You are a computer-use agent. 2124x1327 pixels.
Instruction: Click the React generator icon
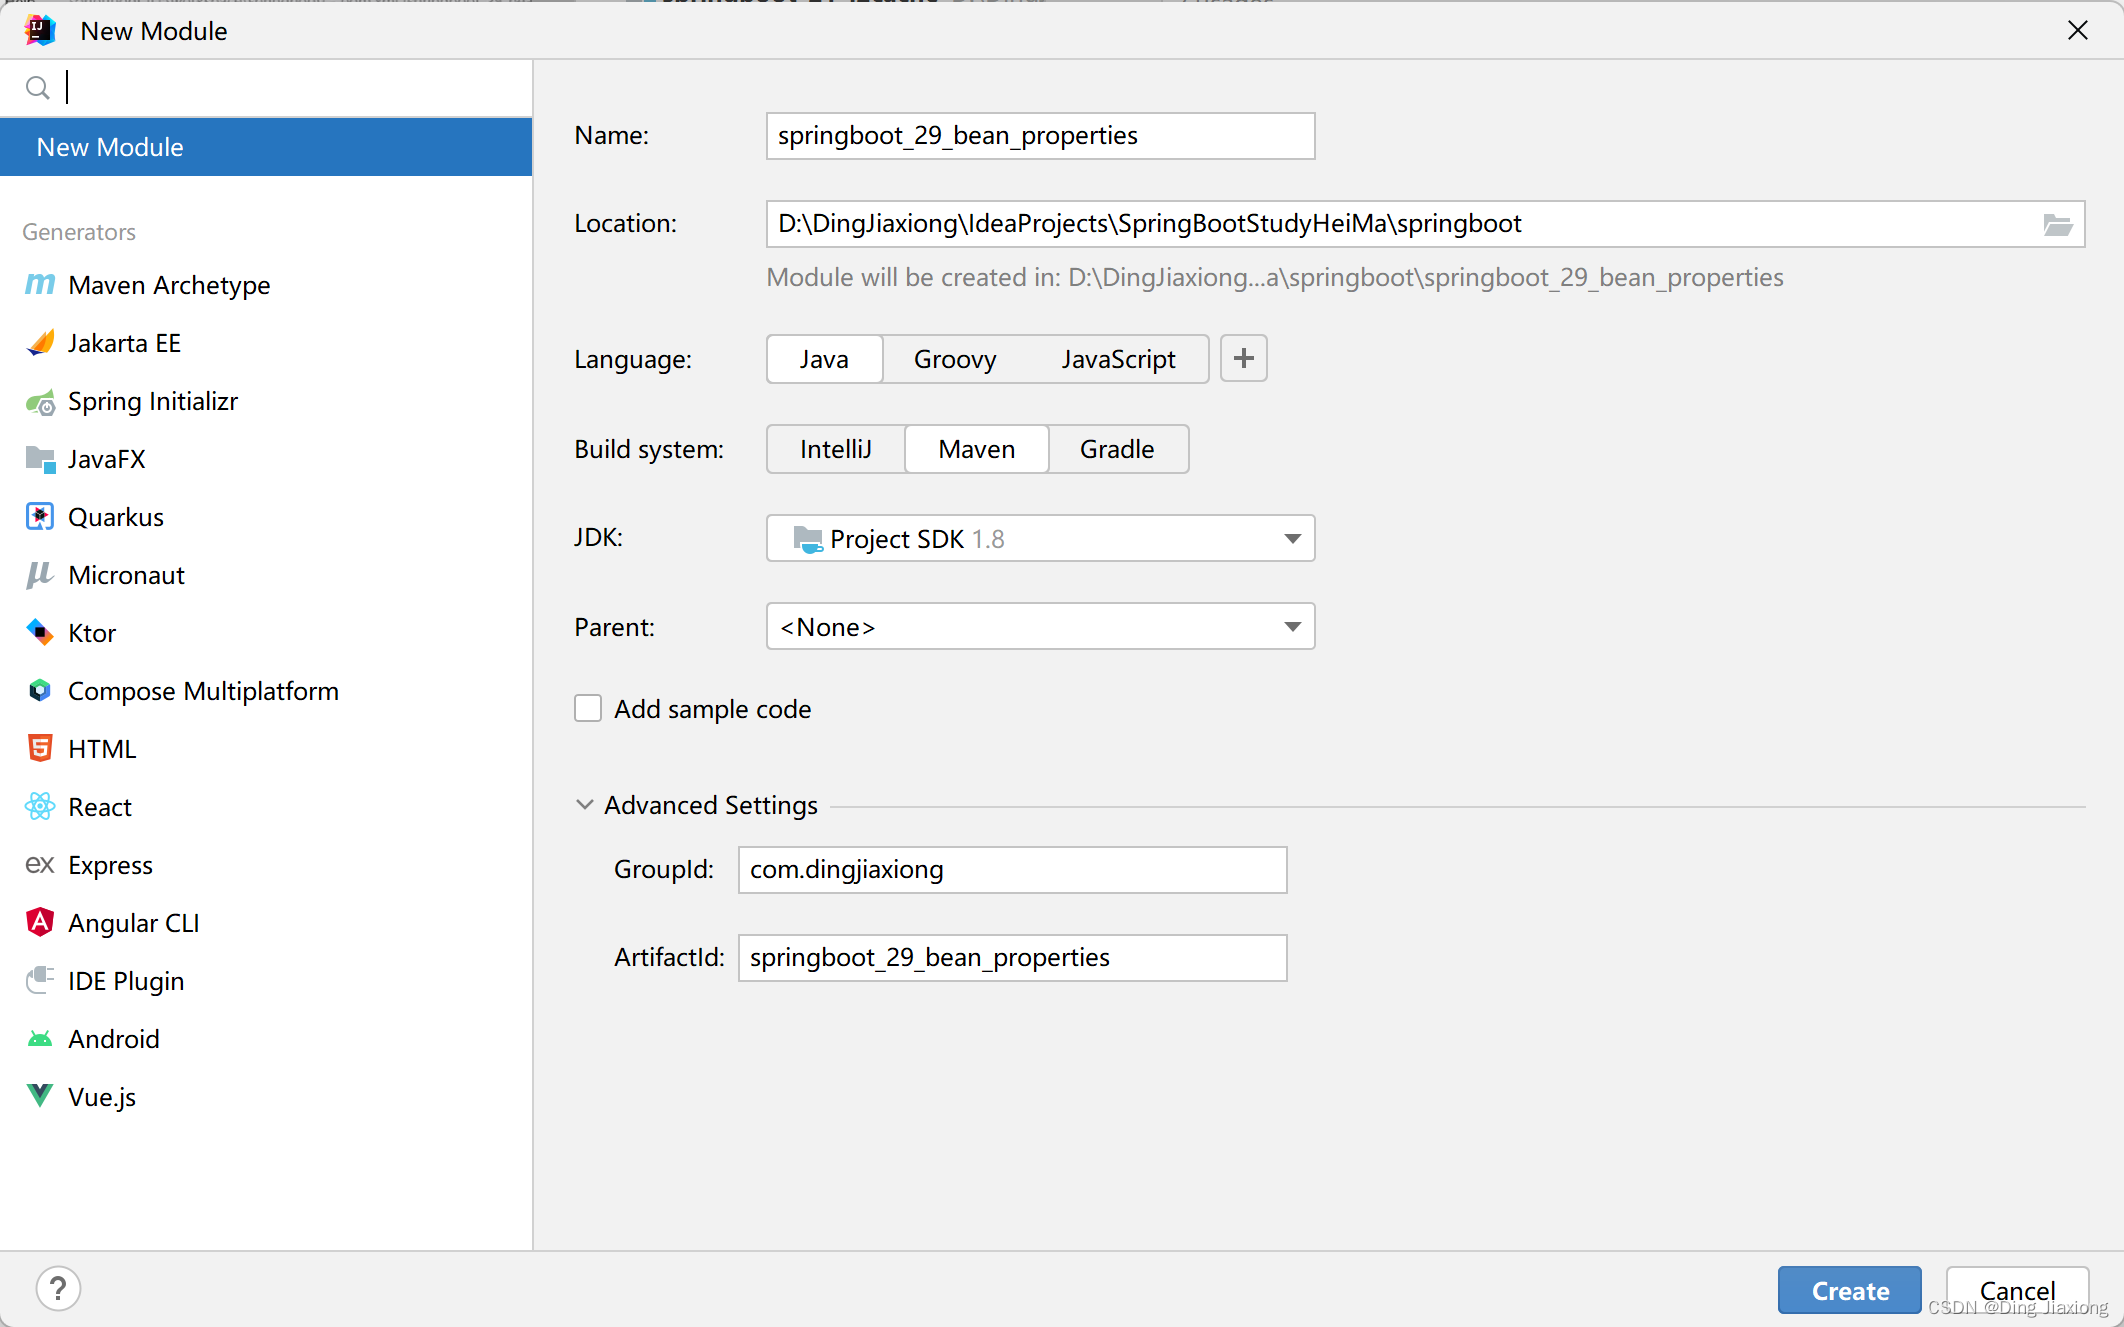tap(40, 807)
